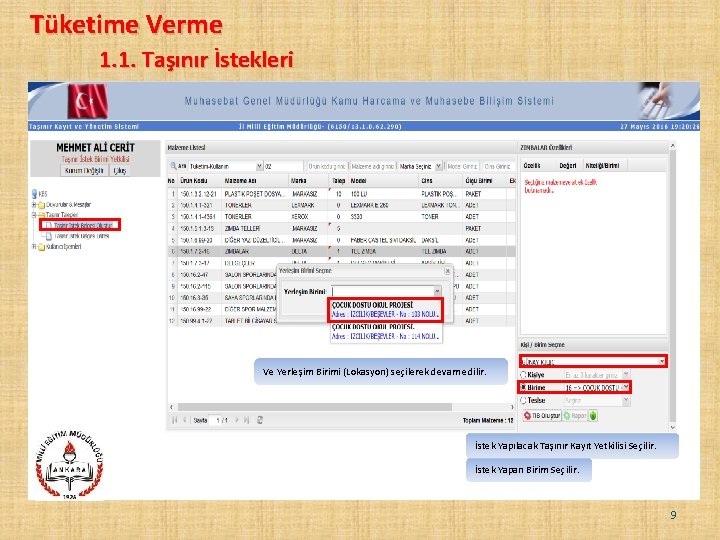Select the TONERLER row with LEXMARK brand
Image resolution: width=720 pixels, height=540 pixels.
point(341,205)
